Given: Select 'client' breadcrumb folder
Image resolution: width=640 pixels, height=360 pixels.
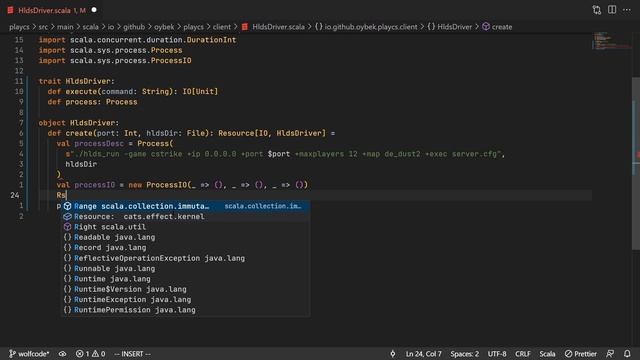Looking at the screenshot, I should (222, 27).
